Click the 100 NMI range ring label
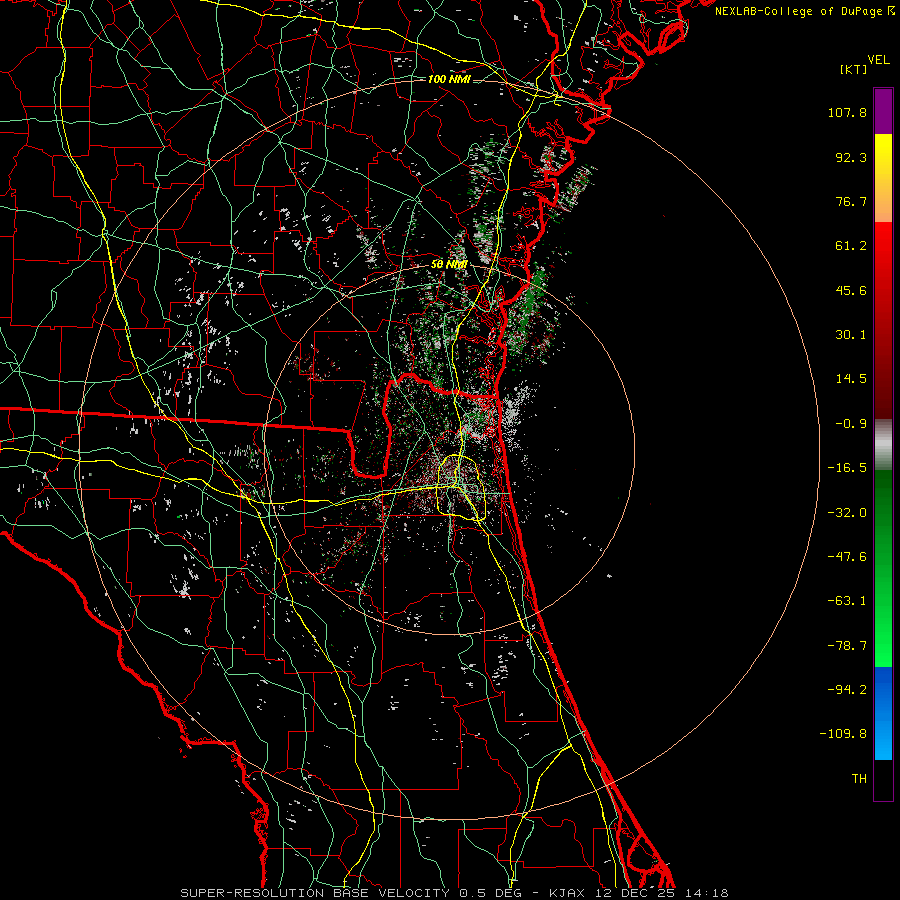The height and width of the screenshot is (900, 900). 449,79
